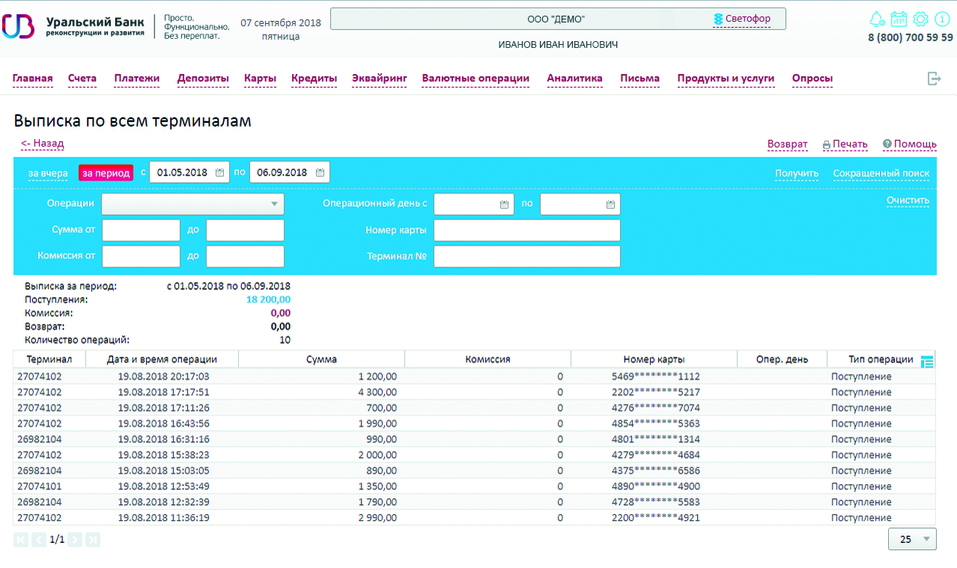Click the notification bell icon
This screenshot has height=568, width=957.
877,19
